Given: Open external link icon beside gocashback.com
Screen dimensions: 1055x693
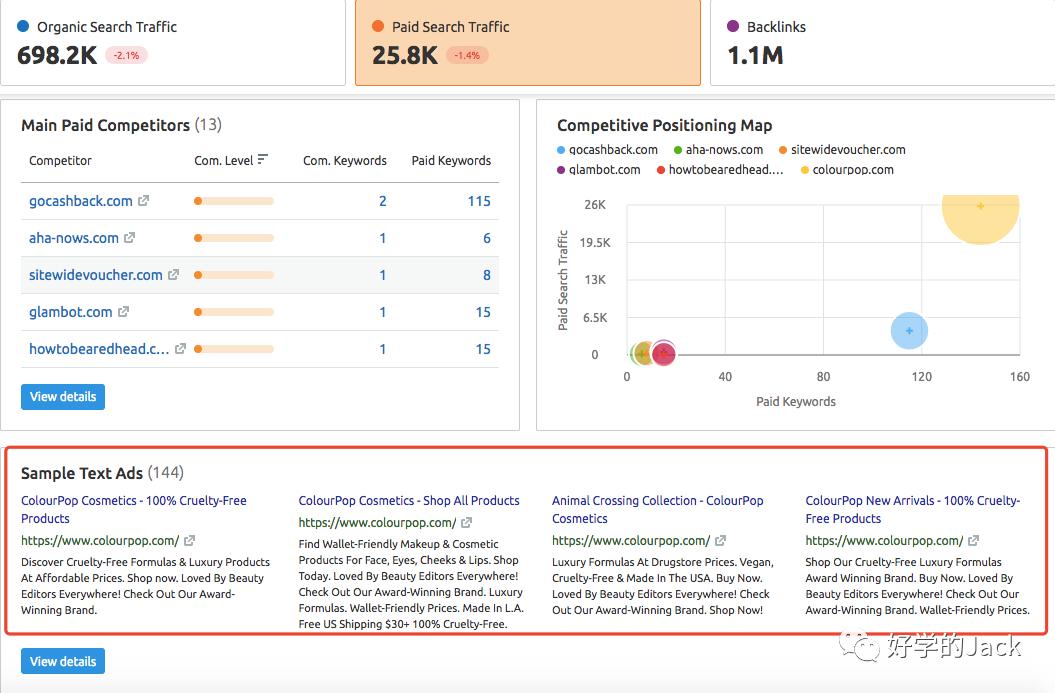Looking at the screenshot, I should pyautogui.click(x=144, y=201).
